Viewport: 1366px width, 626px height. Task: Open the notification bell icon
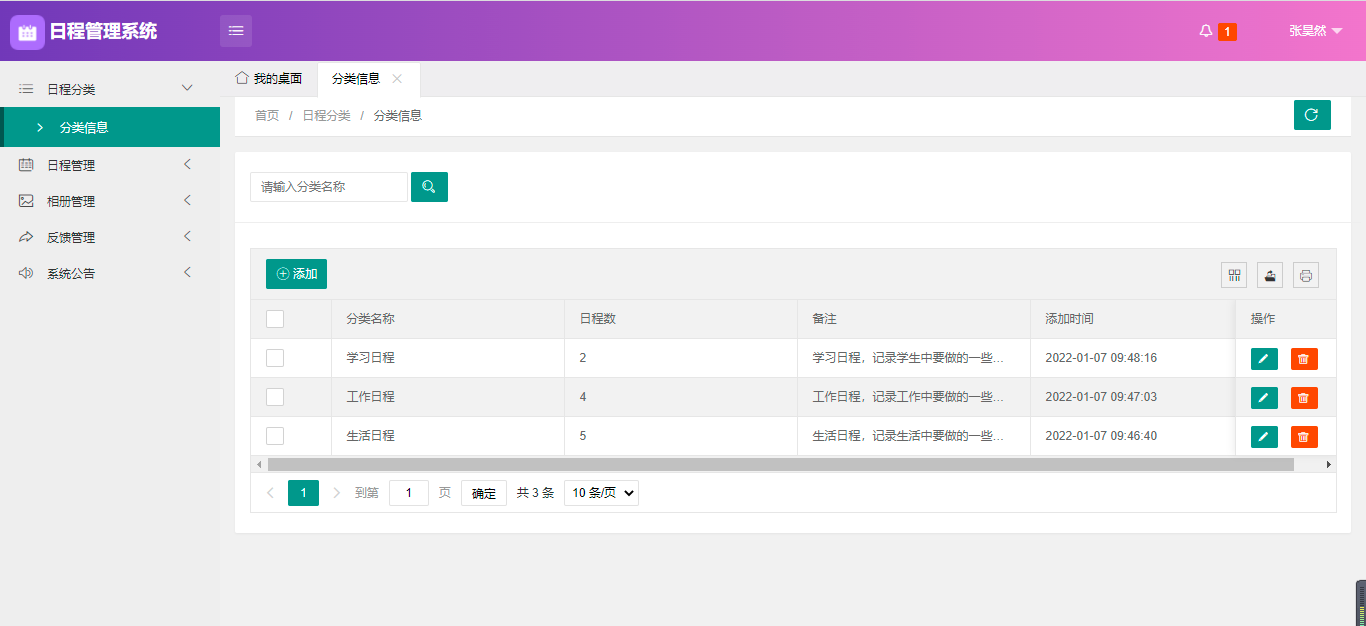coord(1206,31)
